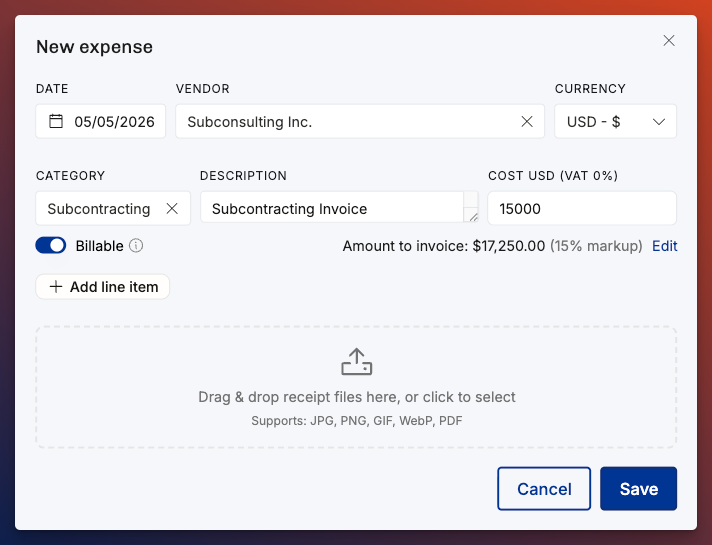Click the upload receipt icon

(x=356, y=362)
